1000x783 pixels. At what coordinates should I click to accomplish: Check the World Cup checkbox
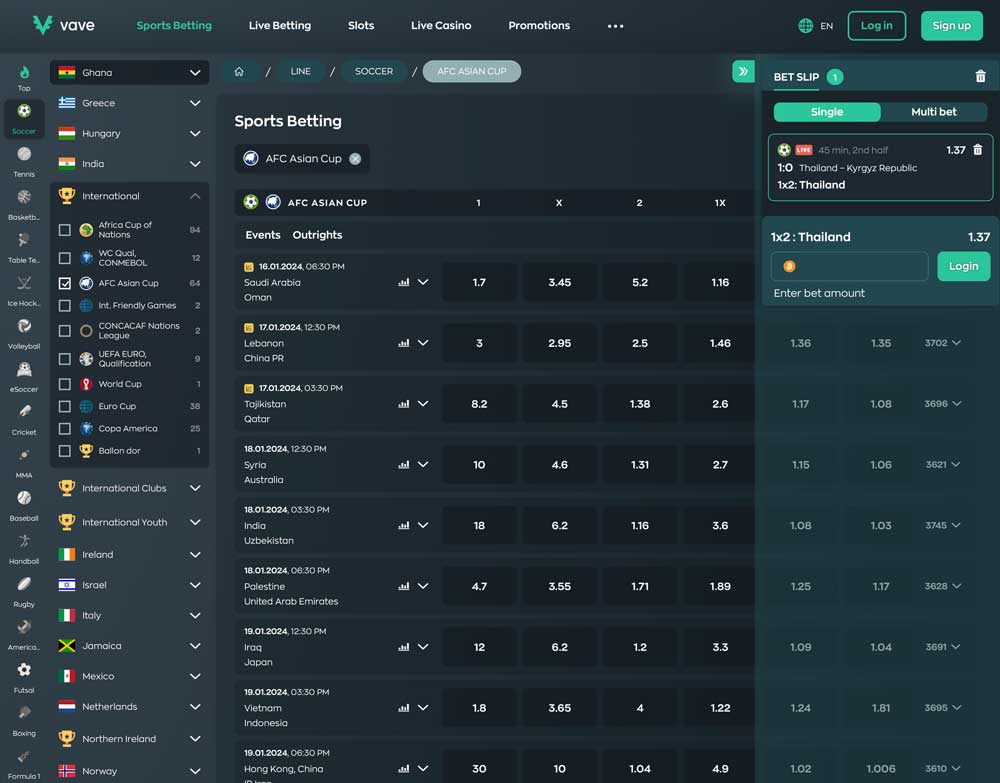click(64, 384)
